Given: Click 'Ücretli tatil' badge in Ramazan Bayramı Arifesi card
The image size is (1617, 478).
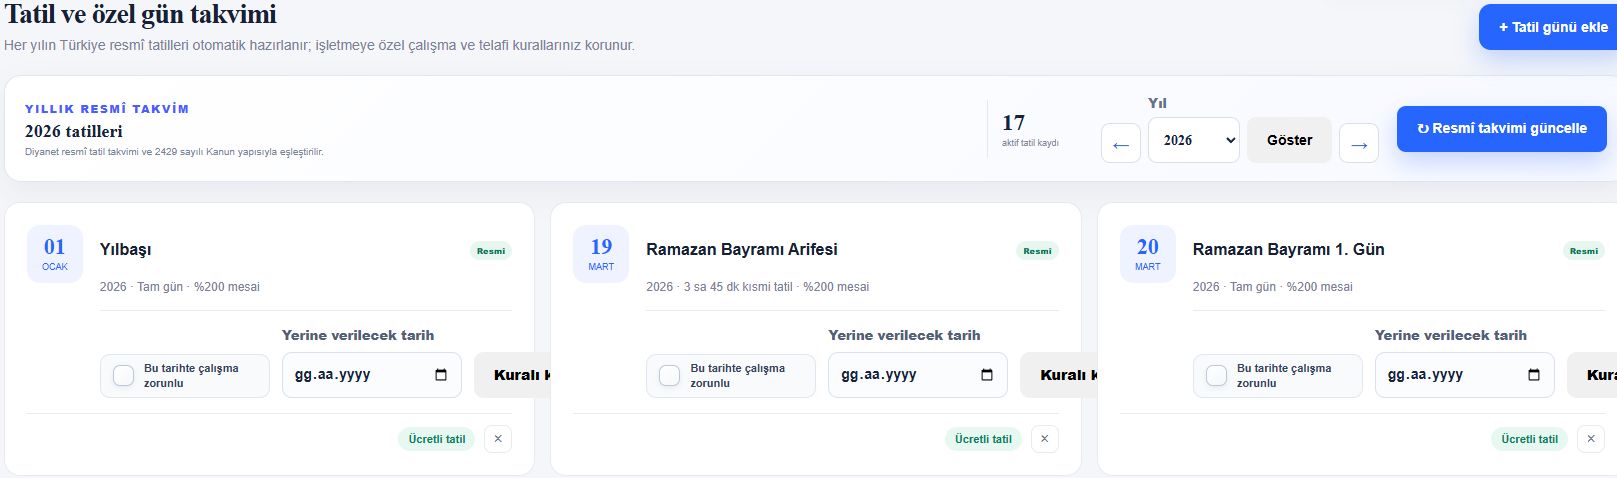Looking at the screenshot, I should [983, 439].
